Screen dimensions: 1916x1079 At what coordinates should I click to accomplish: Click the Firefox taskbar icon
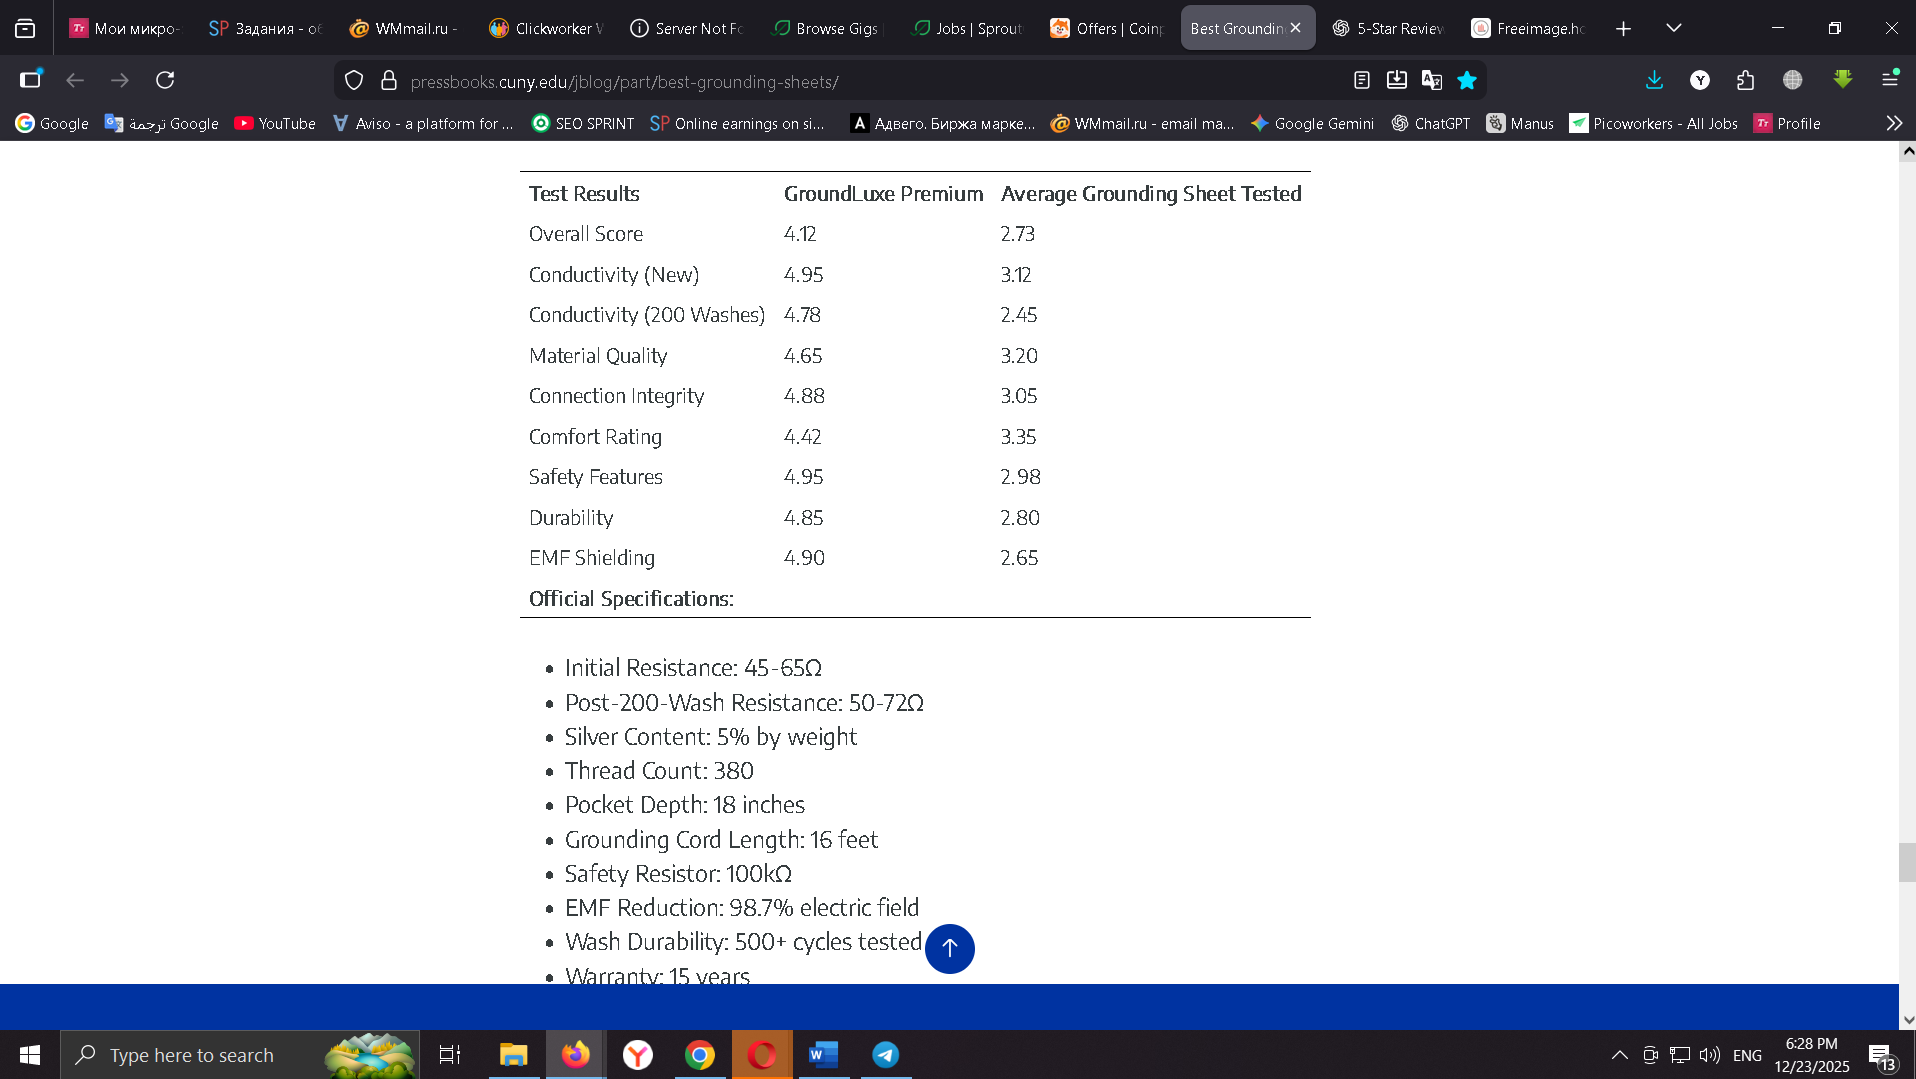[575, 1055]
